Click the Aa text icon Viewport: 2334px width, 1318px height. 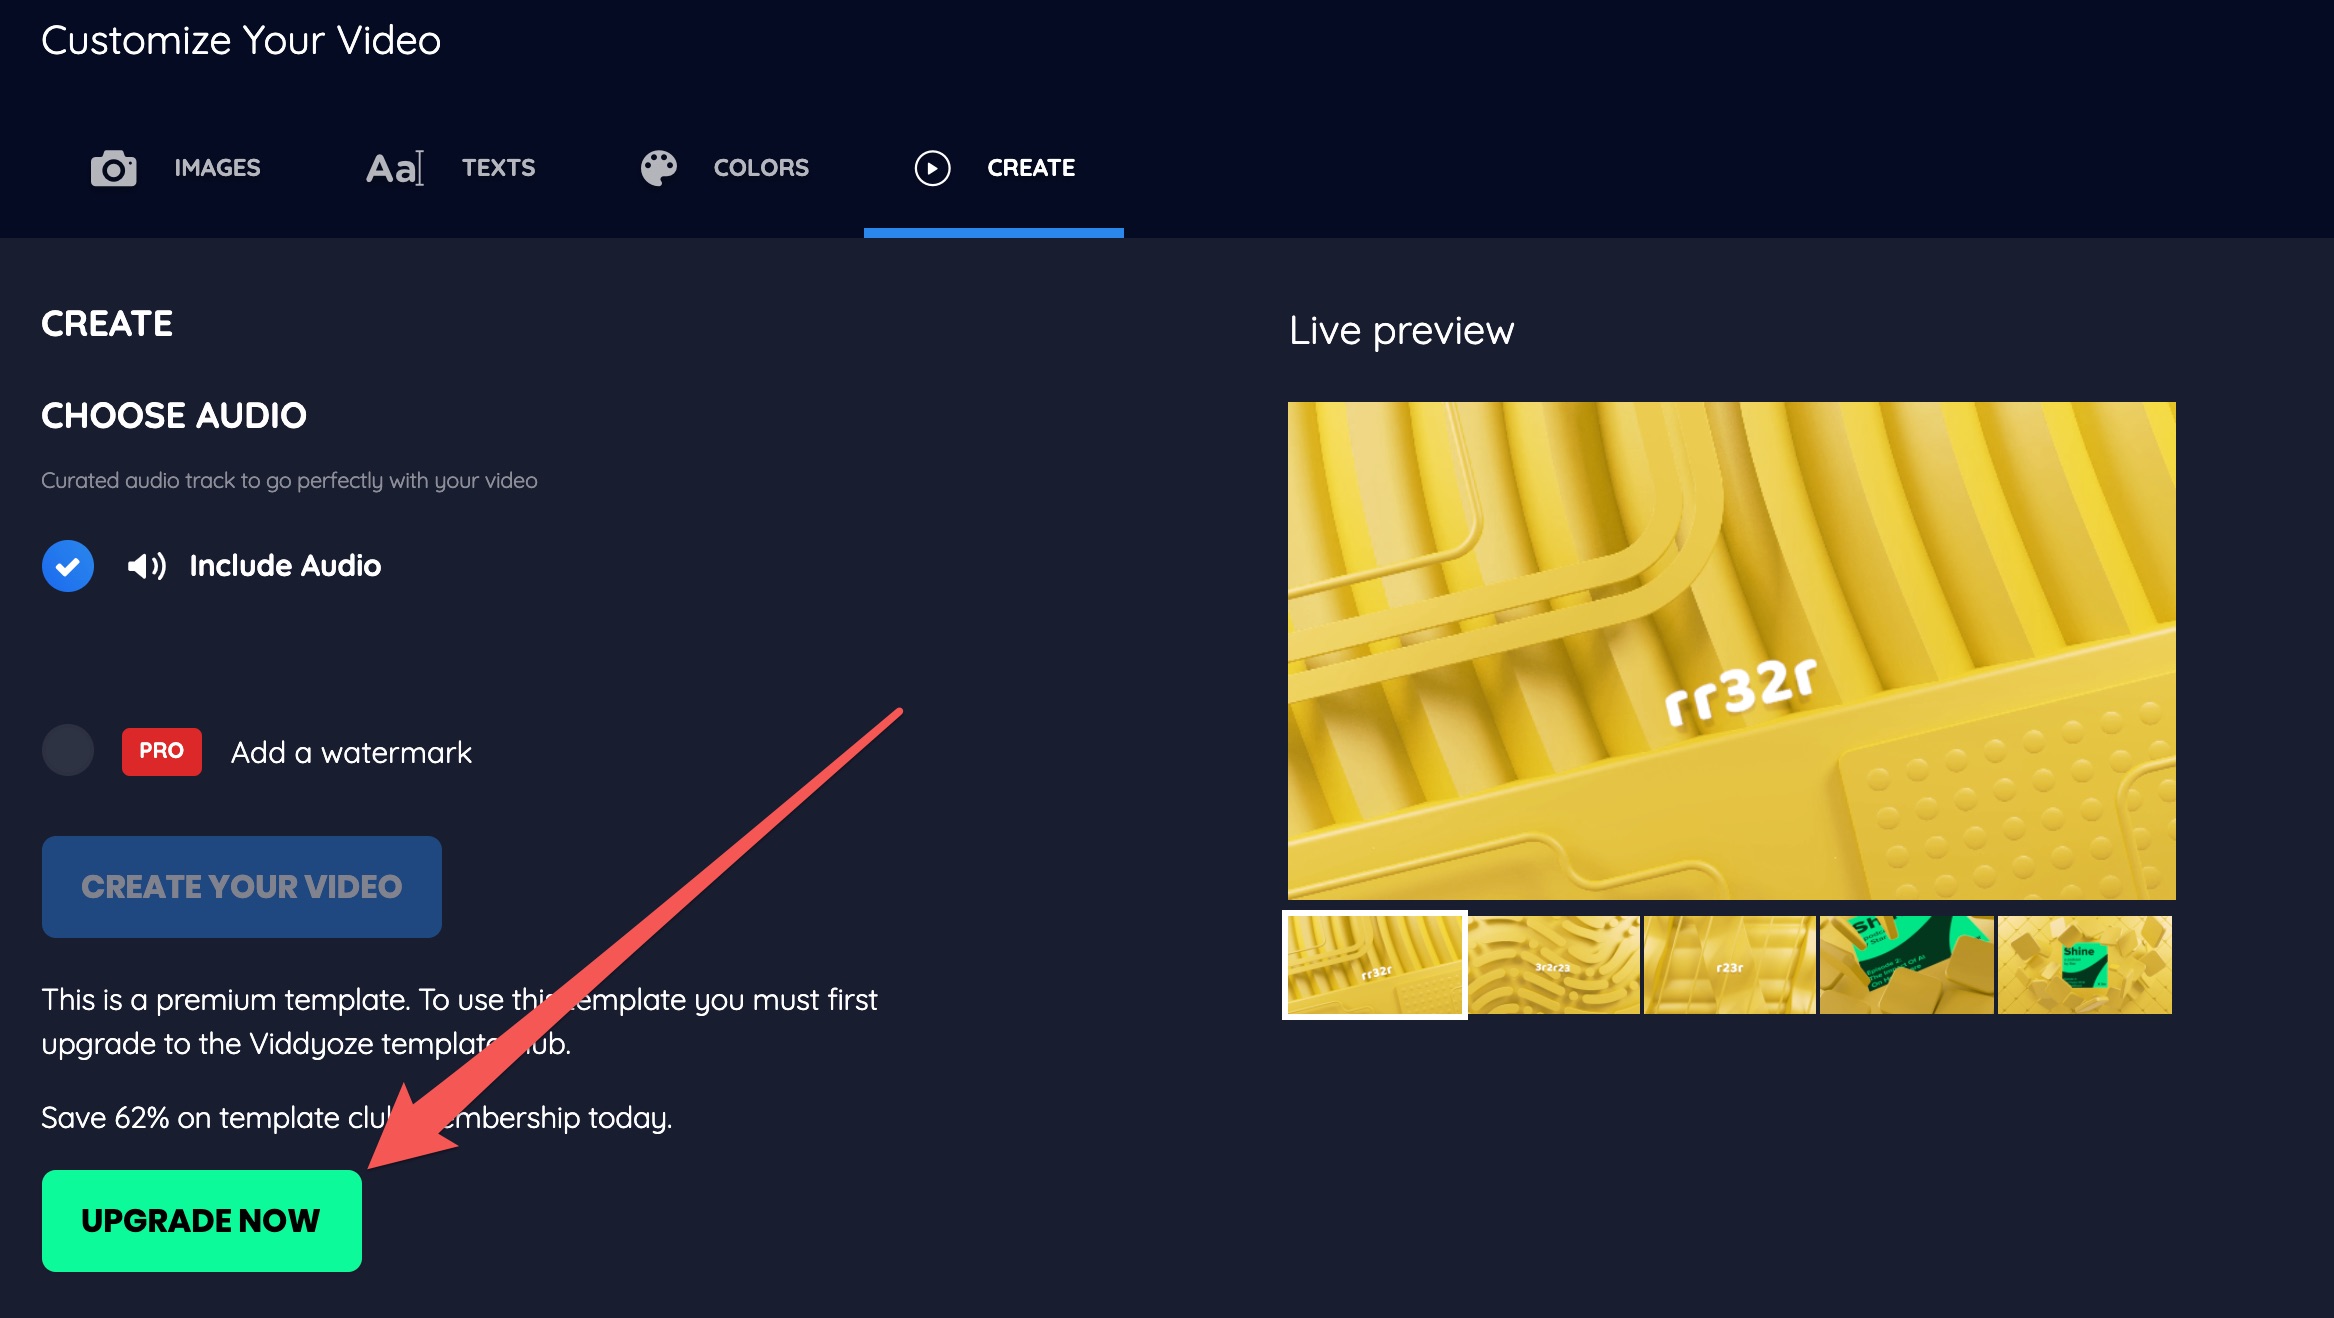coord(394,168)
